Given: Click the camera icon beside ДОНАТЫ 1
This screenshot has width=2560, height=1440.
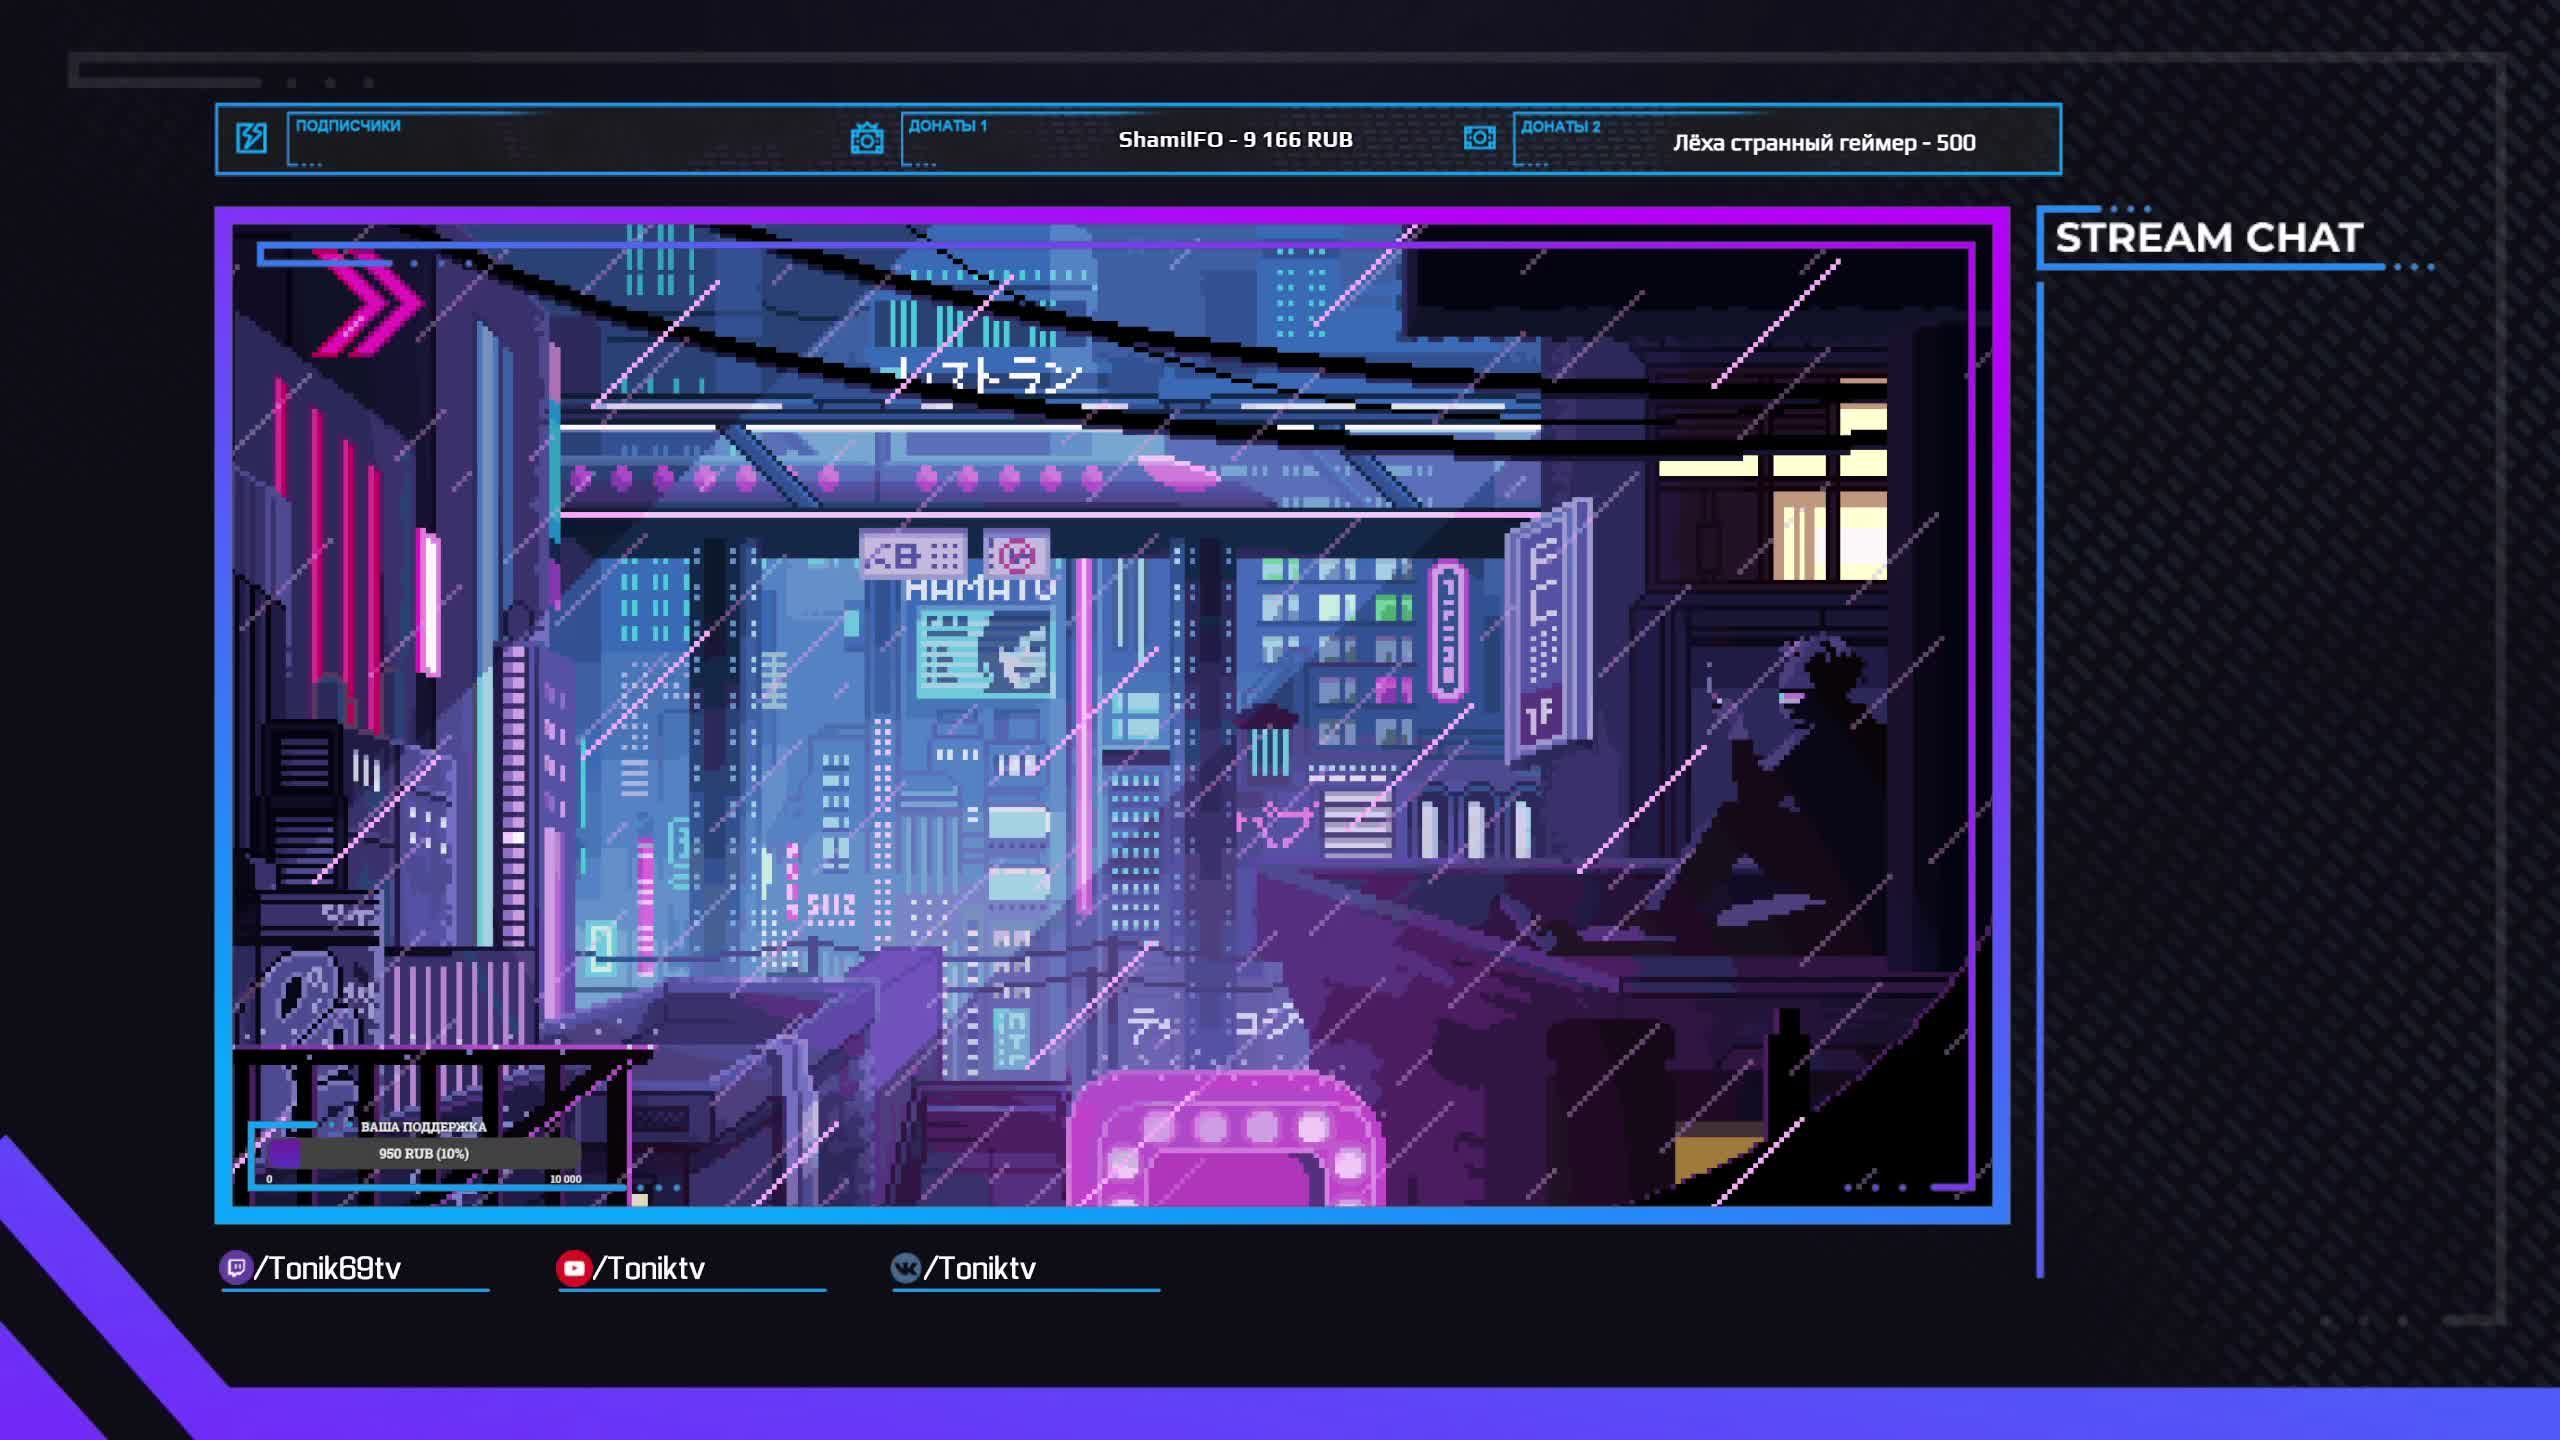Looking at the screenshot, I should (866, 138).
